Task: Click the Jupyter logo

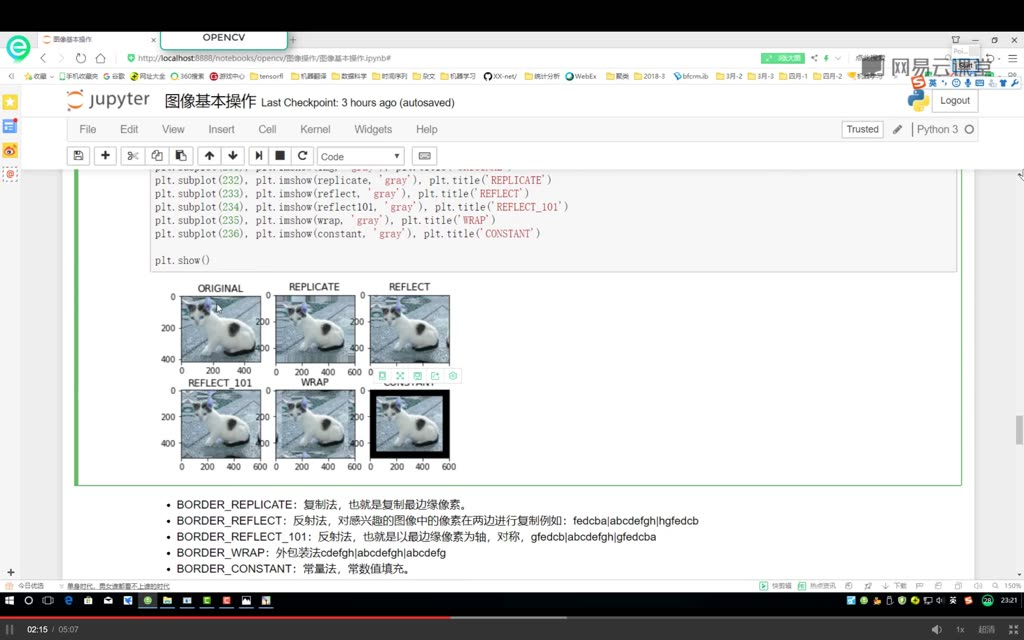Action: pyautogui.click(x=108, y=100)
